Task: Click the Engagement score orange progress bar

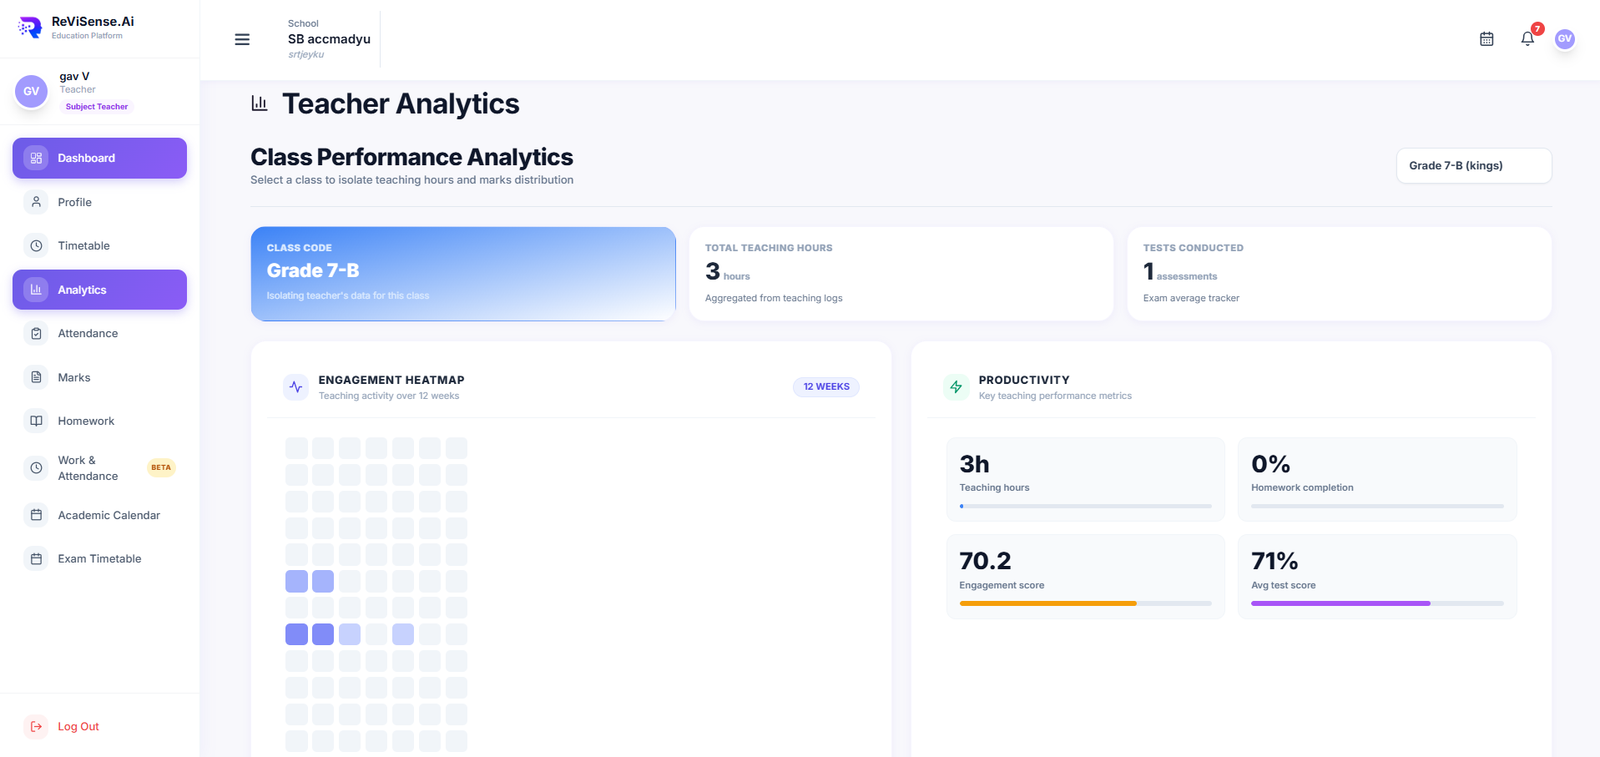Action: tap(1086, 603)
